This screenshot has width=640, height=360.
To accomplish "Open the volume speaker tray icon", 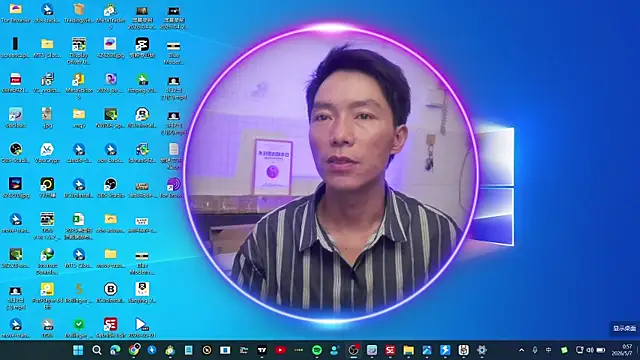I will (x=590, y=350).
